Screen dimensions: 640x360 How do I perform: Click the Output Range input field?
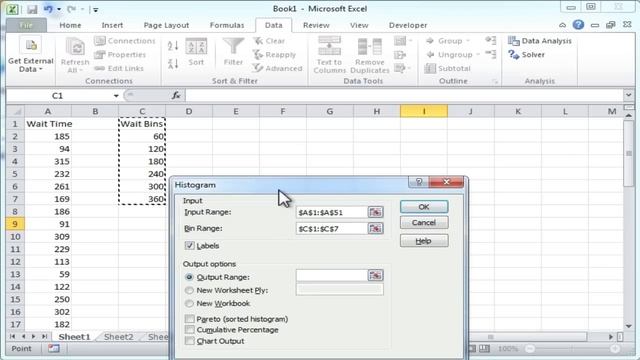click(x=331, y=276)
